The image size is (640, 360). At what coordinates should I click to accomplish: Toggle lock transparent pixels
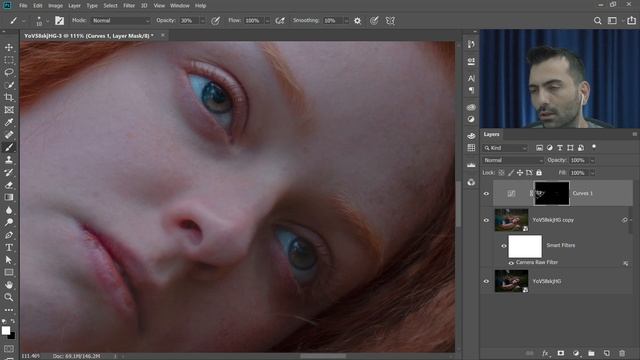tap(502, 173)
